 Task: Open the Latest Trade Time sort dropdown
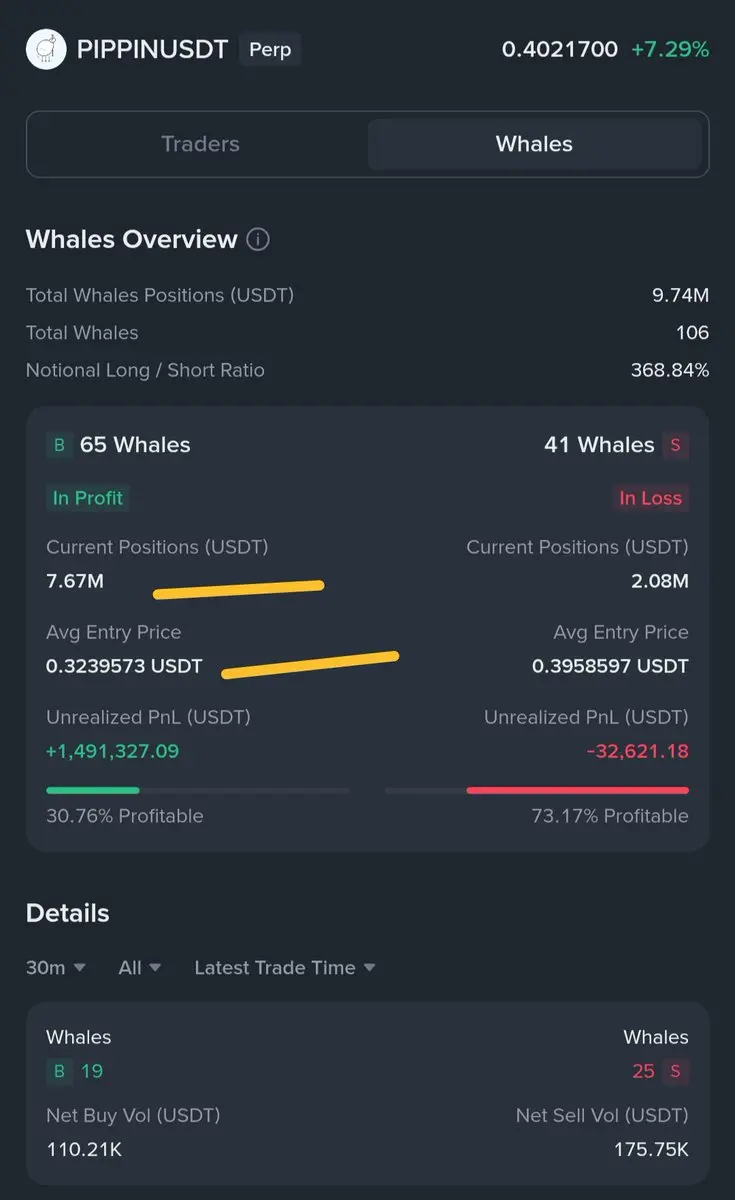285,968
